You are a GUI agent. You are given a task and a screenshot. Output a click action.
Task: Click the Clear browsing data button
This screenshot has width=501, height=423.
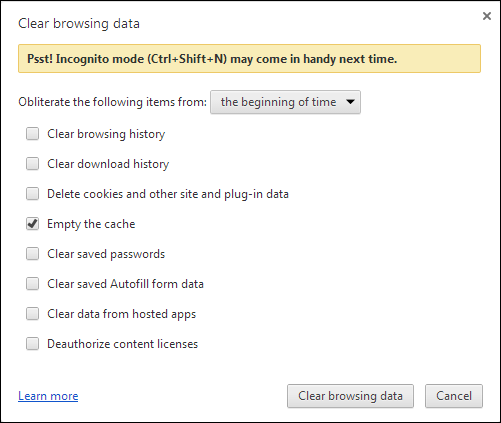click(350, 396)
